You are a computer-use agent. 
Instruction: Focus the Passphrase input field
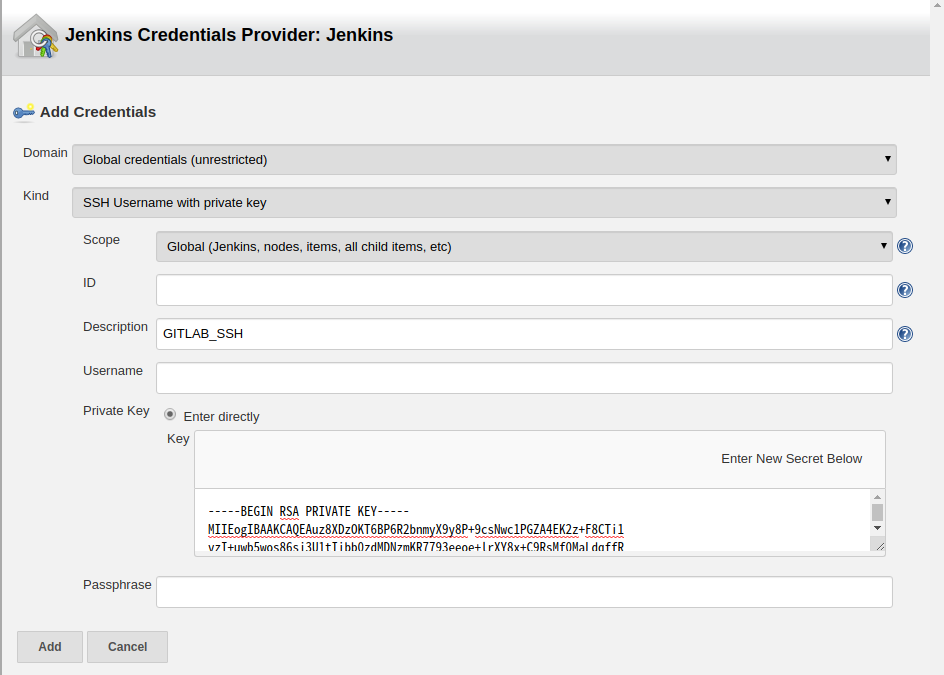click(524, 592)
